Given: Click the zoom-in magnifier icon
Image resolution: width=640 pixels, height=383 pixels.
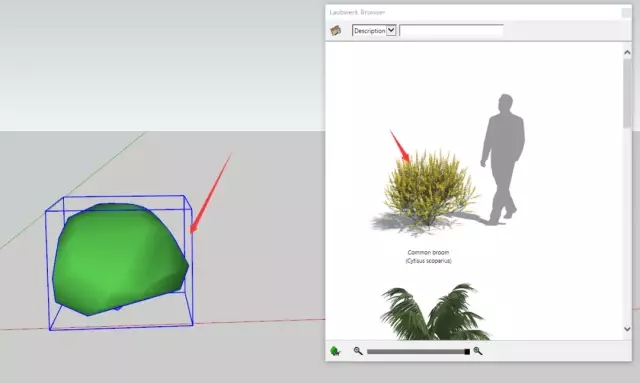Looking at the screenshot, I should click(x=478, y=351).
